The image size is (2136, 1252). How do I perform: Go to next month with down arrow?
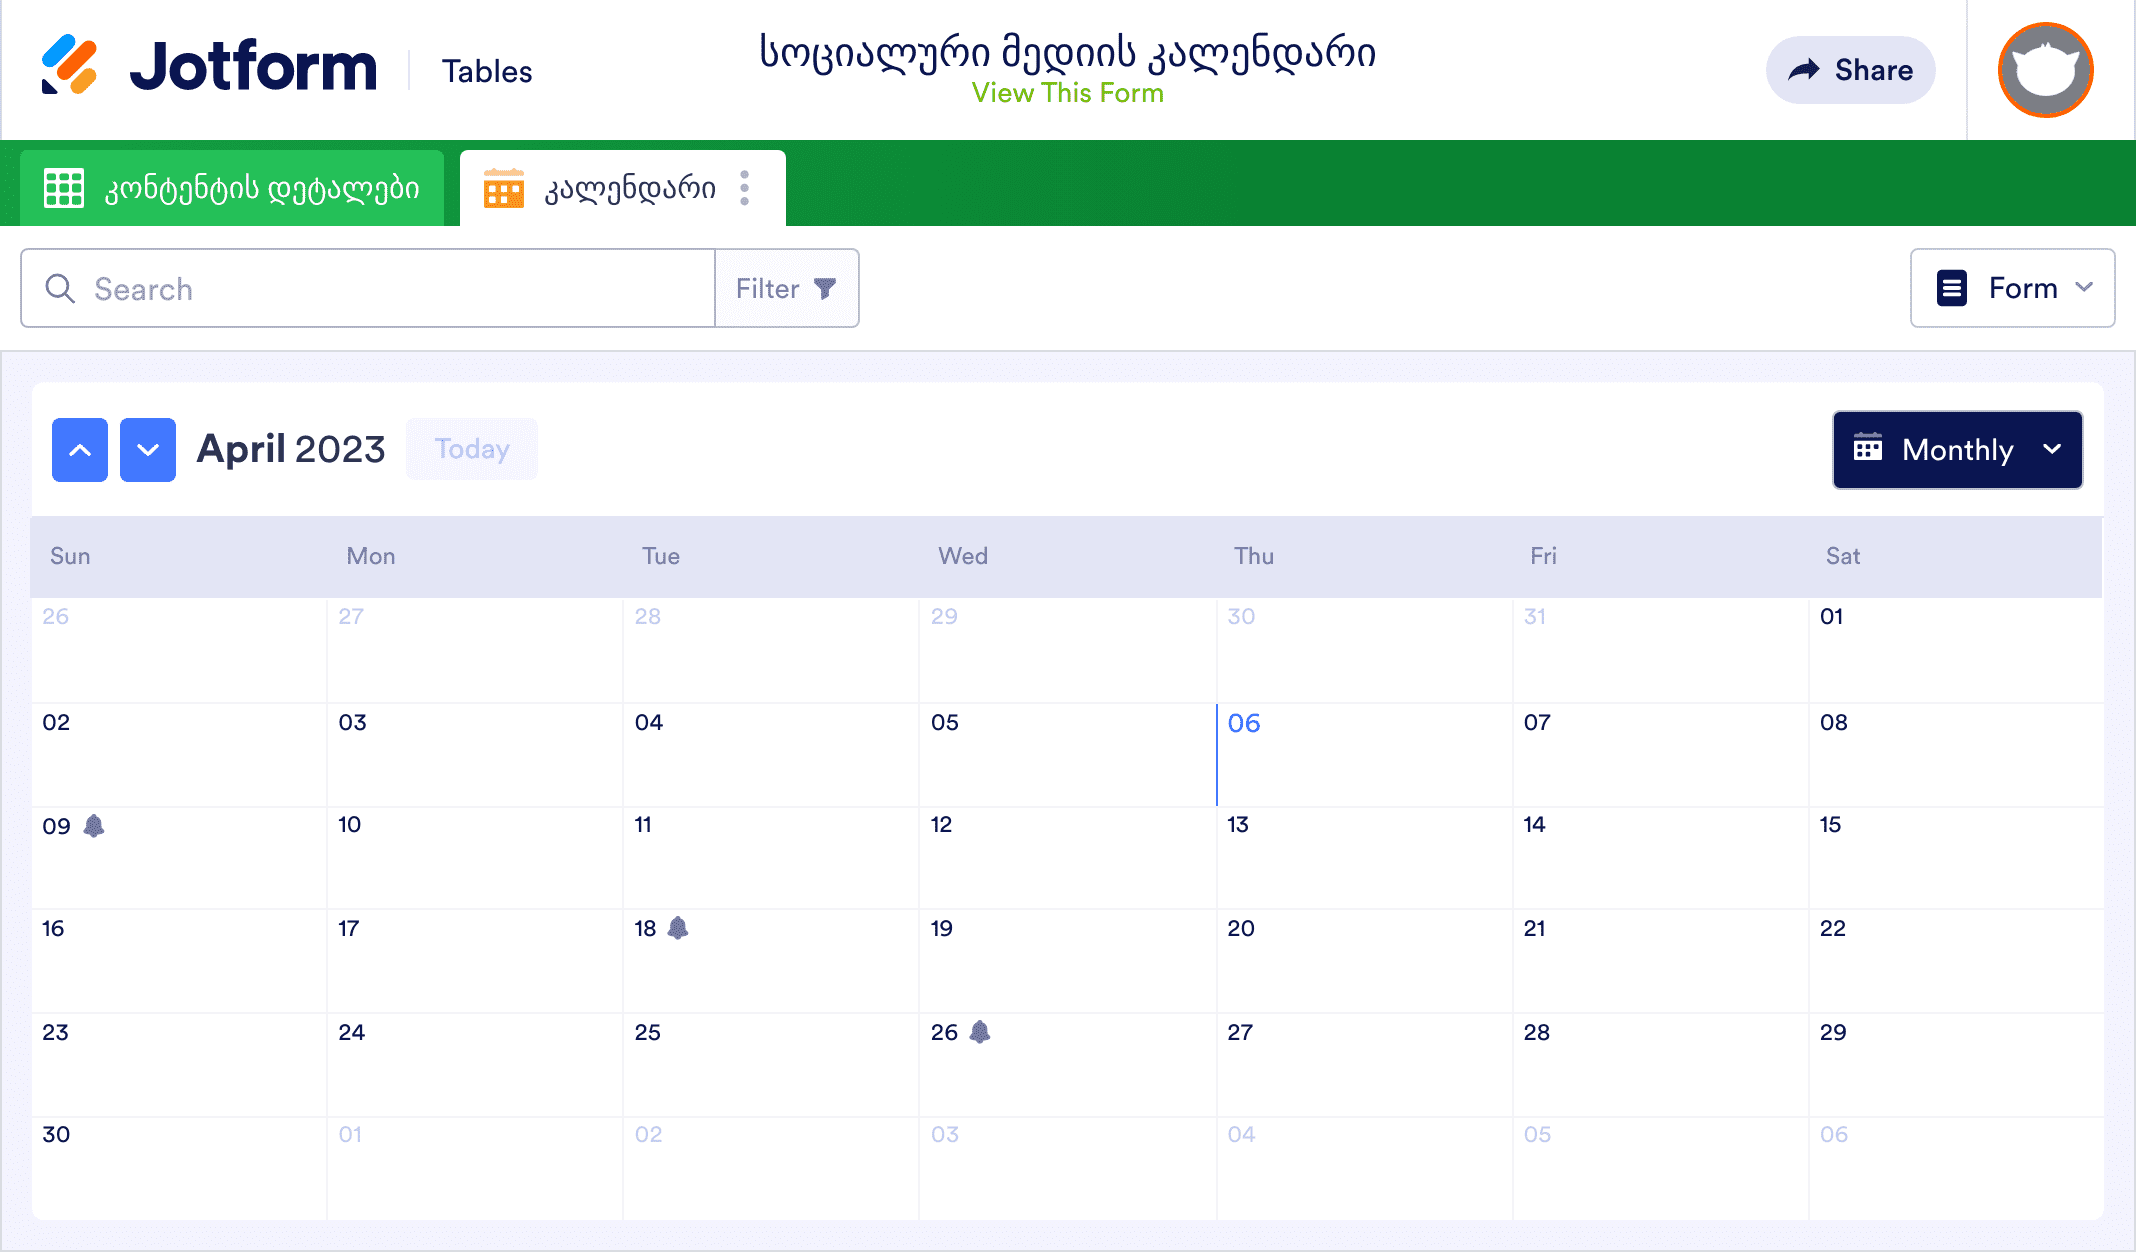[148, 450]
